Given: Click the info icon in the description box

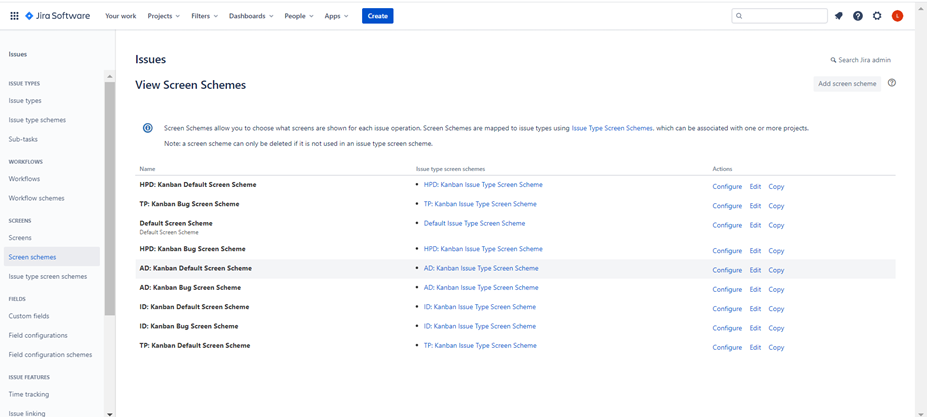Looking at the screenshot, I should click(x=148, y=128).
